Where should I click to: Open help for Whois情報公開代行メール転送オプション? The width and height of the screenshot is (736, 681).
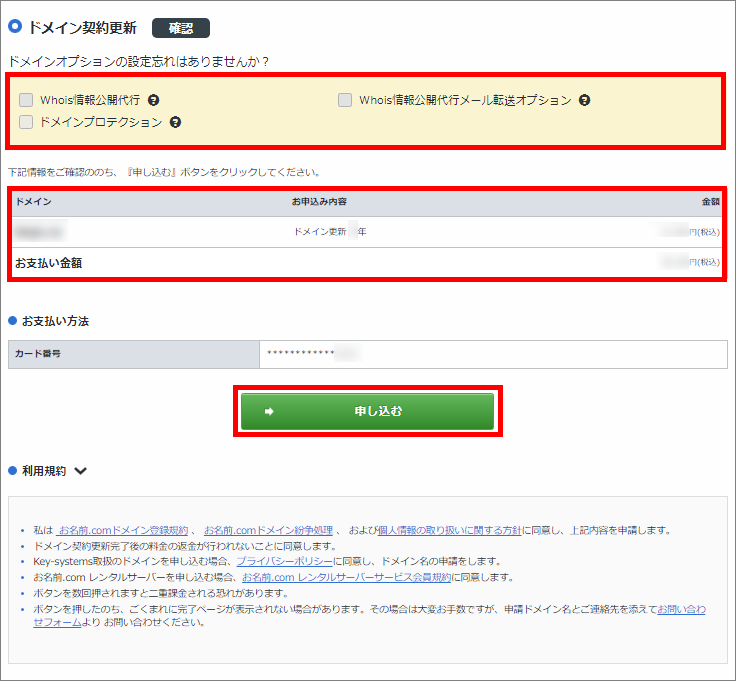pos(585,100)
